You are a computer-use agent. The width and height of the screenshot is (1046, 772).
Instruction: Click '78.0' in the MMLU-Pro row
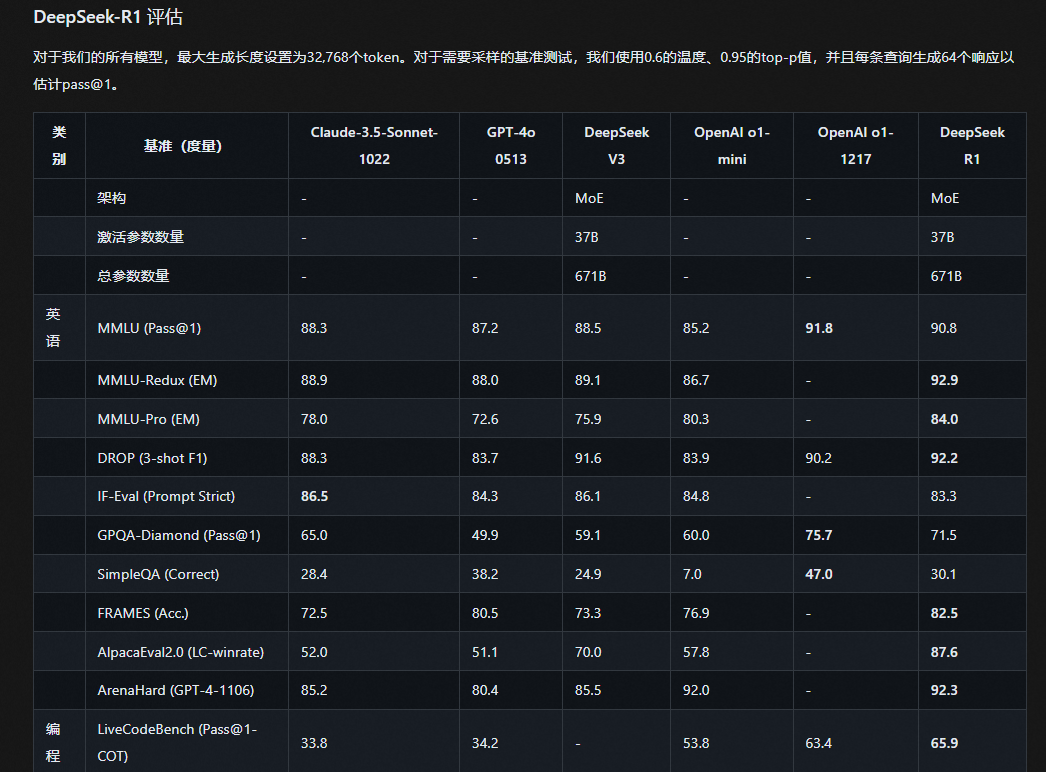coord(314,419)
